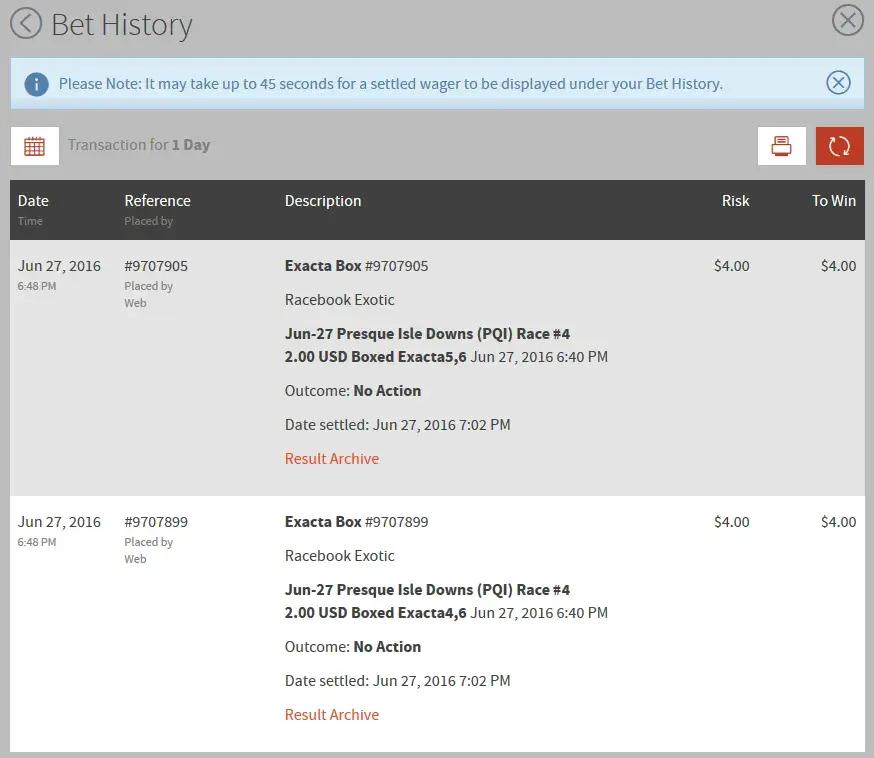Click the info icon in the notice banner

36,84
